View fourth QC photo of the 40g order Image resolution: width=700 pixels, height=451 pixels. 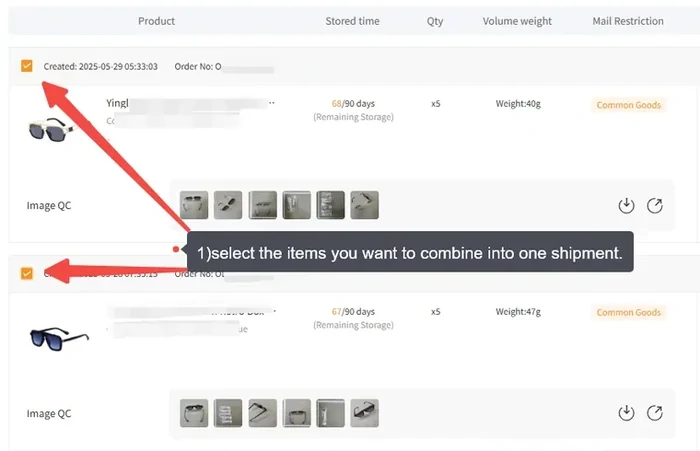click(x=296, y=205)
